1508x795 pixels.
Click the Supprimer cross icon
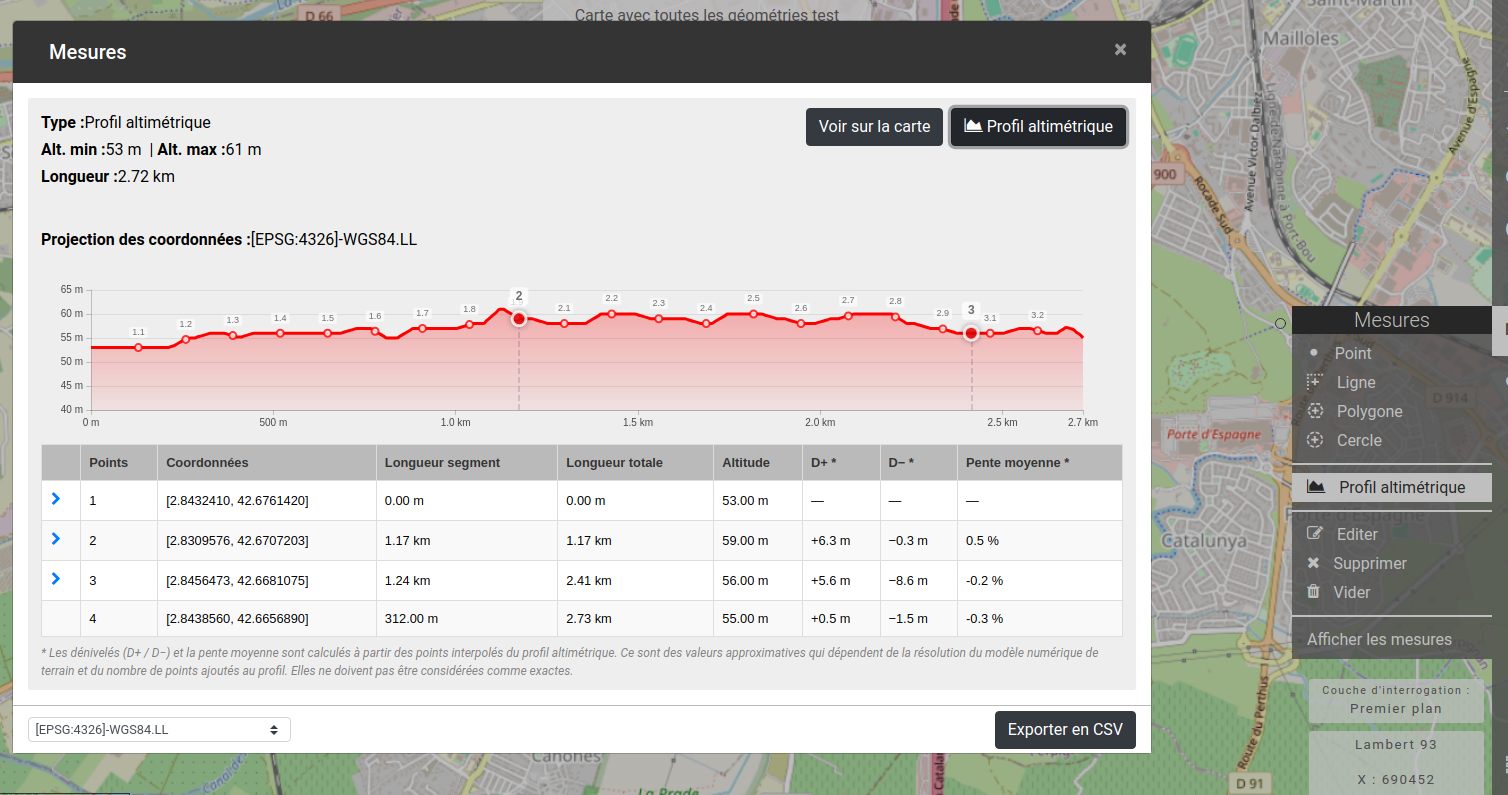1314,563
